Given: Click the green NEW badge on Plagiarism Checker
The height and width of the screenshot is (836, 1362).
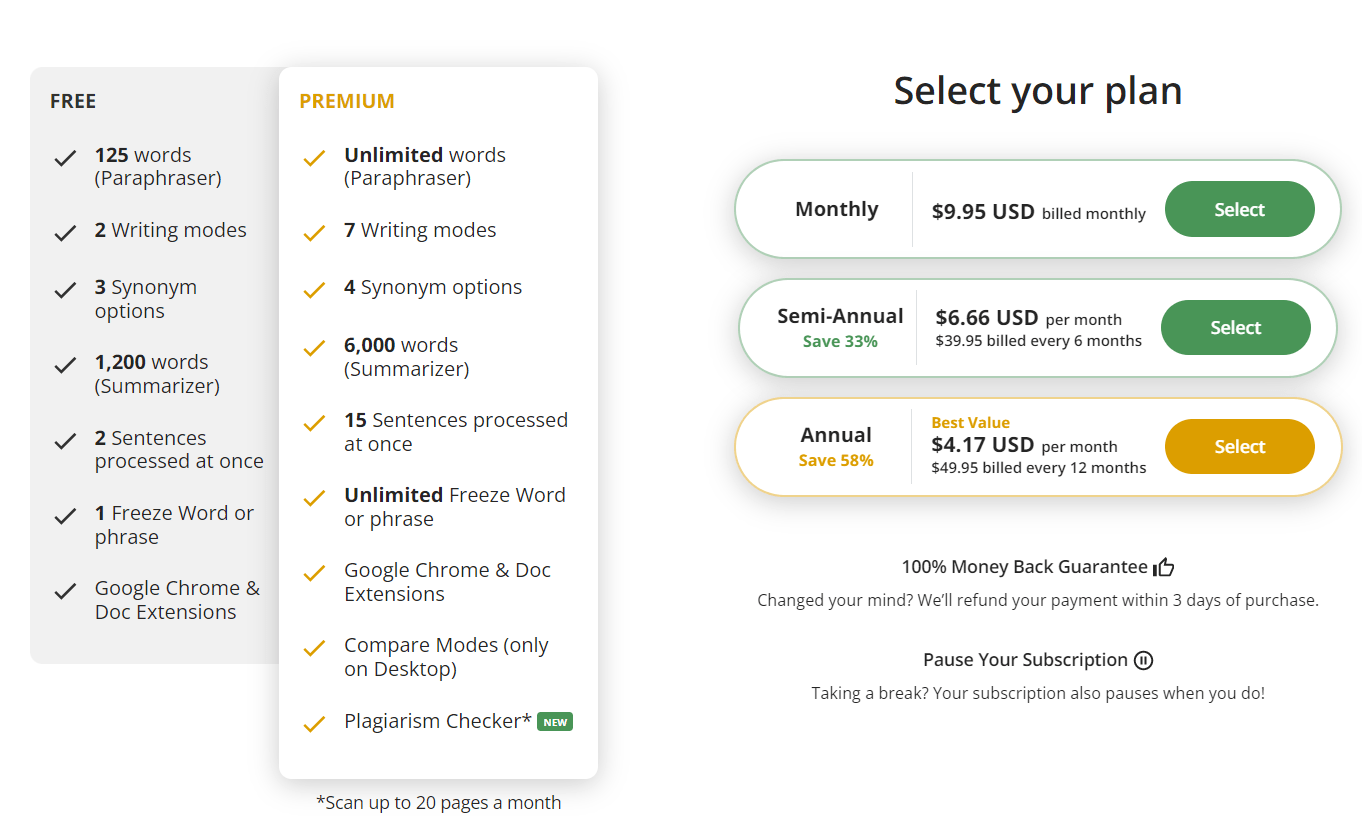Looking at the screenshot, I should [555, 721].
